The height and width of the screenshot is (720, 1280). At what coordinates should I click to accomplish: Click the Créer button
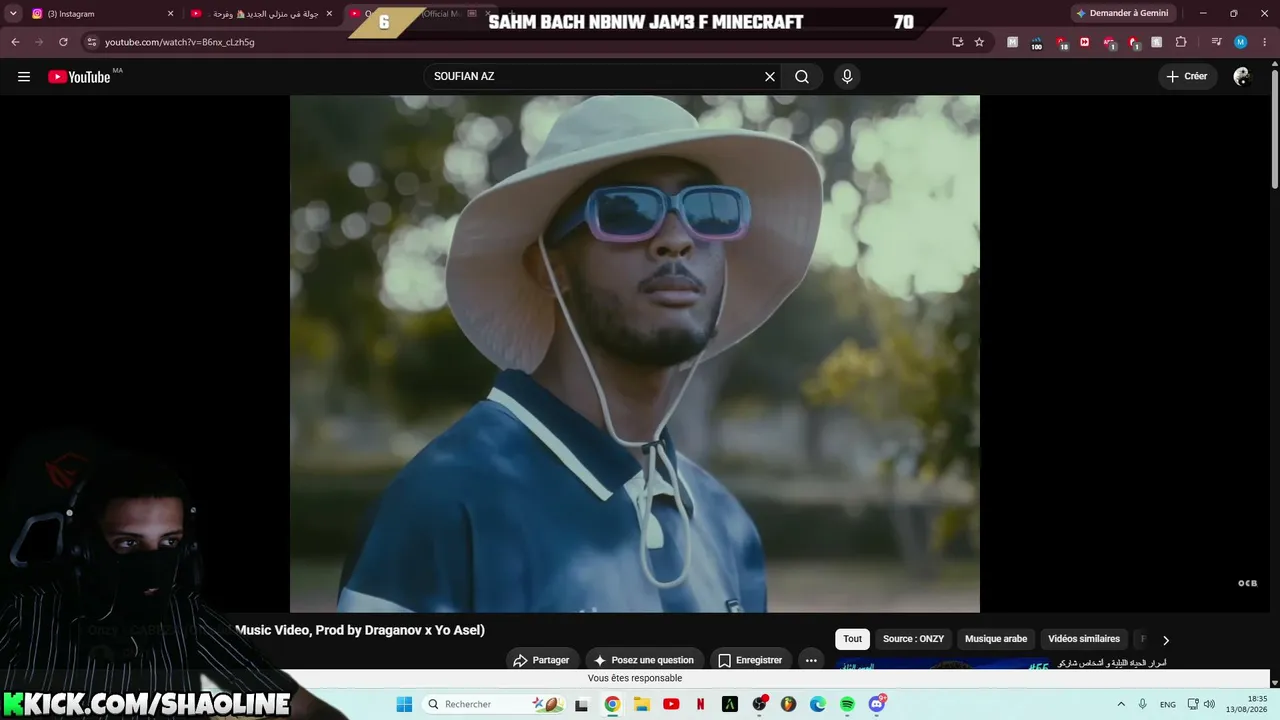click(1187, 77)
